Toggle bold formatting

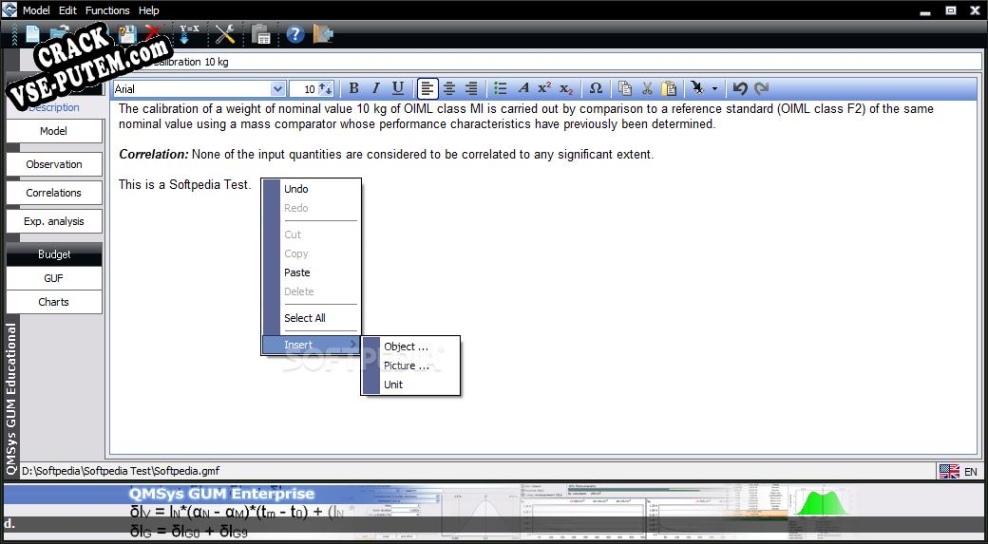pyautogui.click(x=353, y=89)
